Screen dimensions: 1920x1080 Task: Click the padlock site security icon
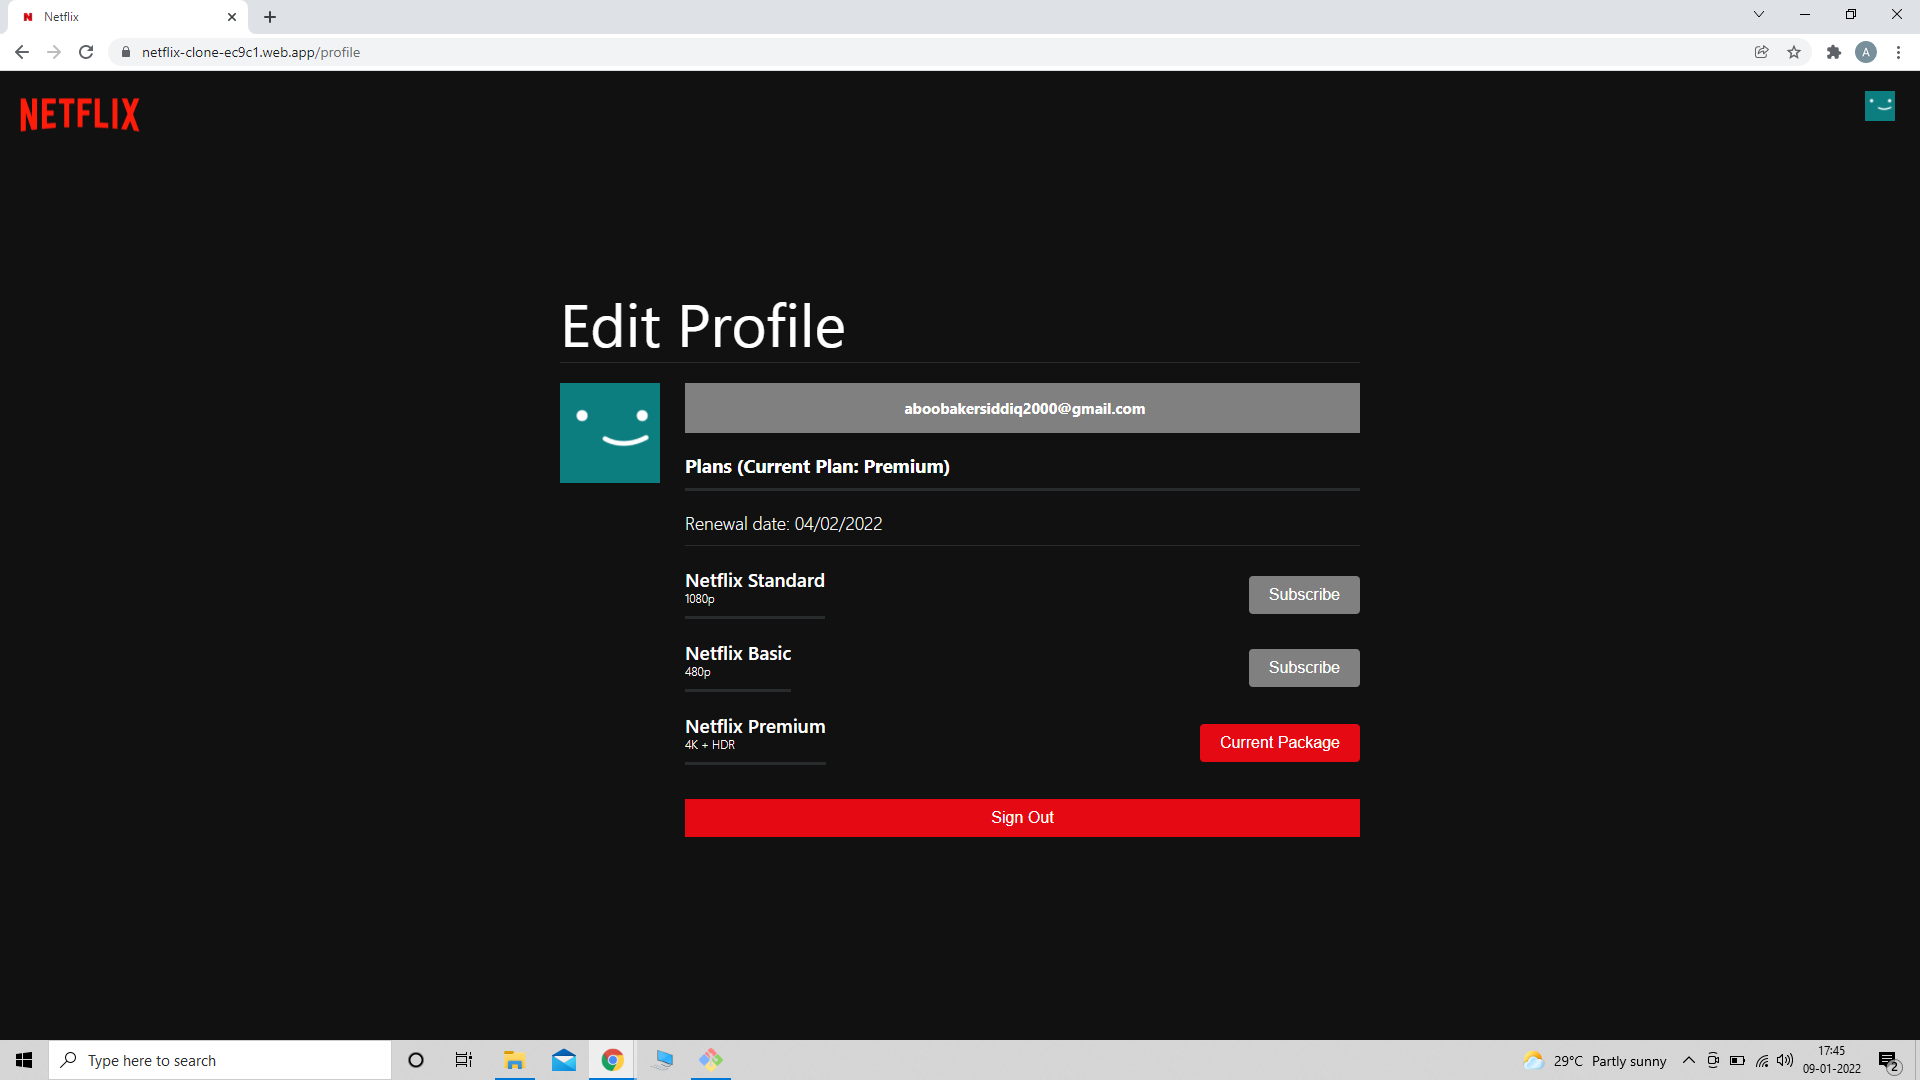point(125,52)
